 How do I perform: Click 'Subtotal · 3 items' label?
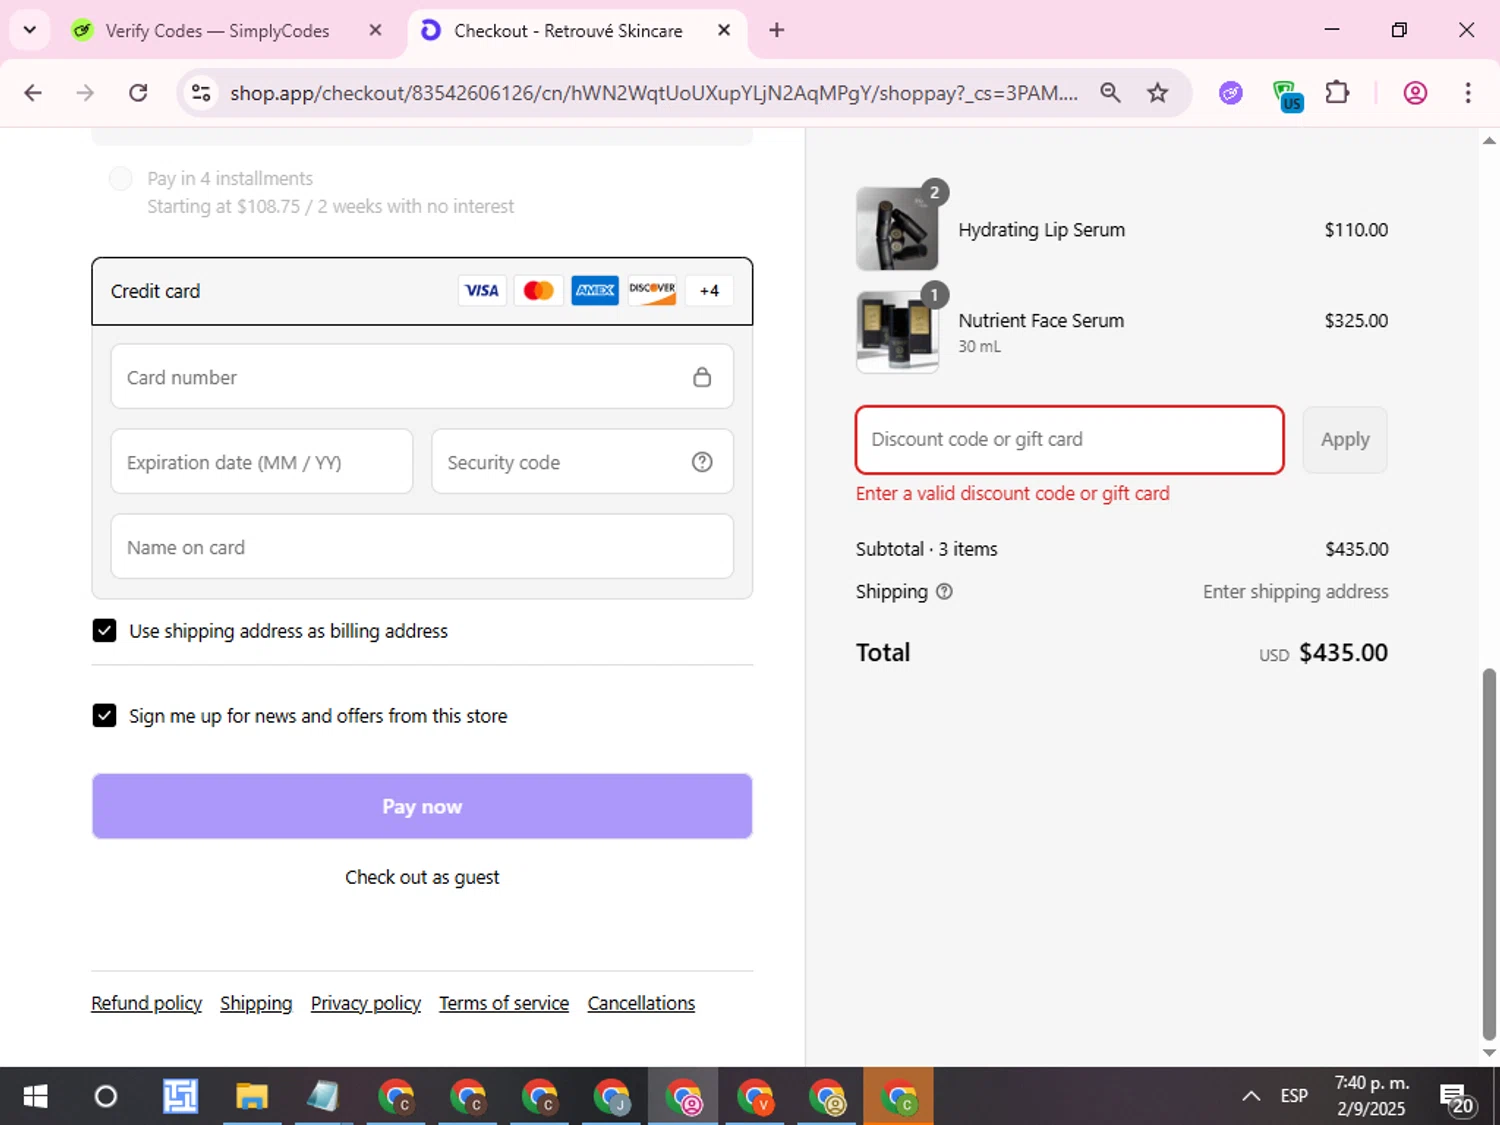pos(926,549)
